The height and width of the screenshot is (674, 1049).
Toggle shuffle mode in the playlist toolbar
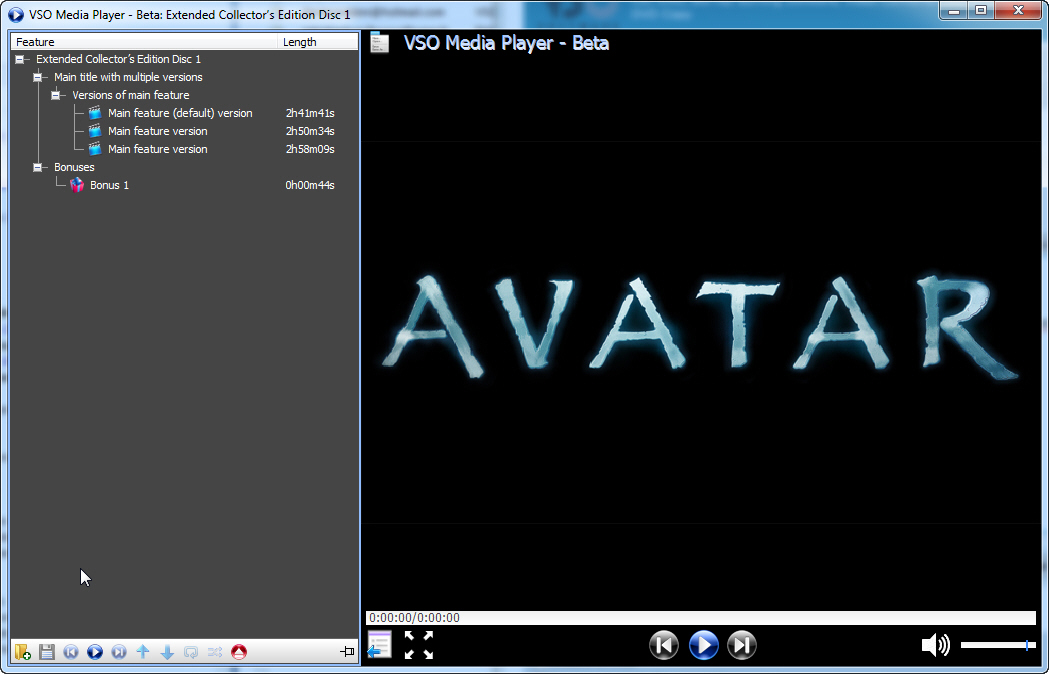215,651
